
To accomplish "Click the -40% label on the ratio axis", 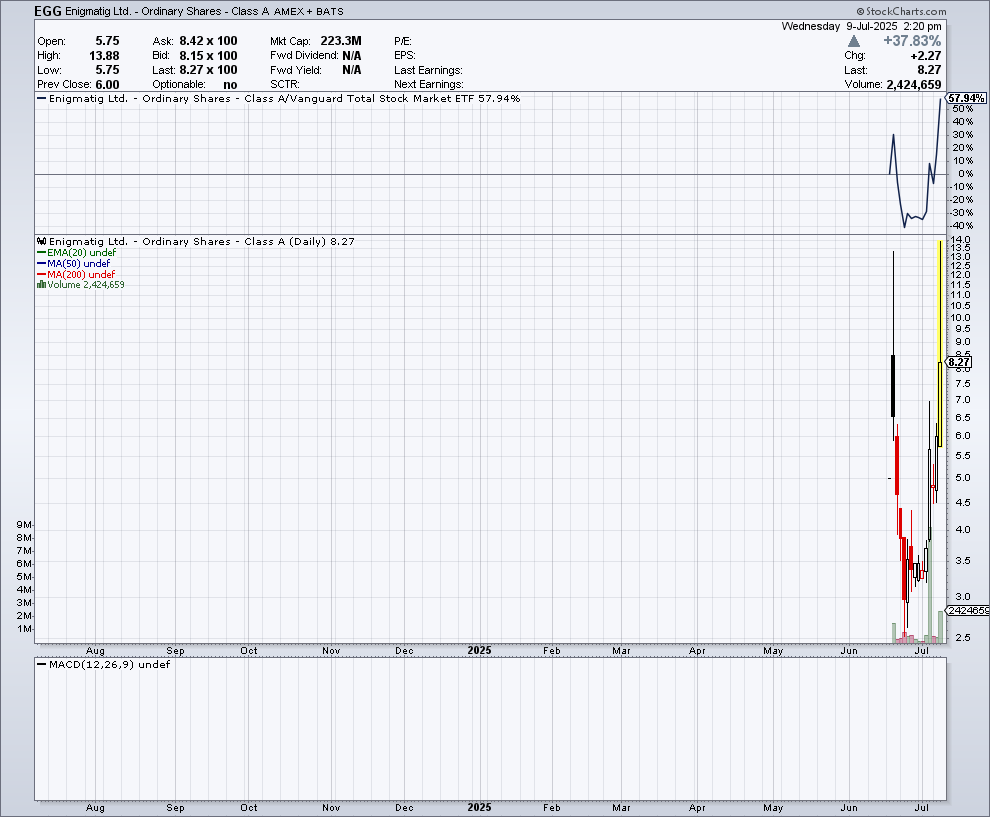I will (x=962, y=225).
